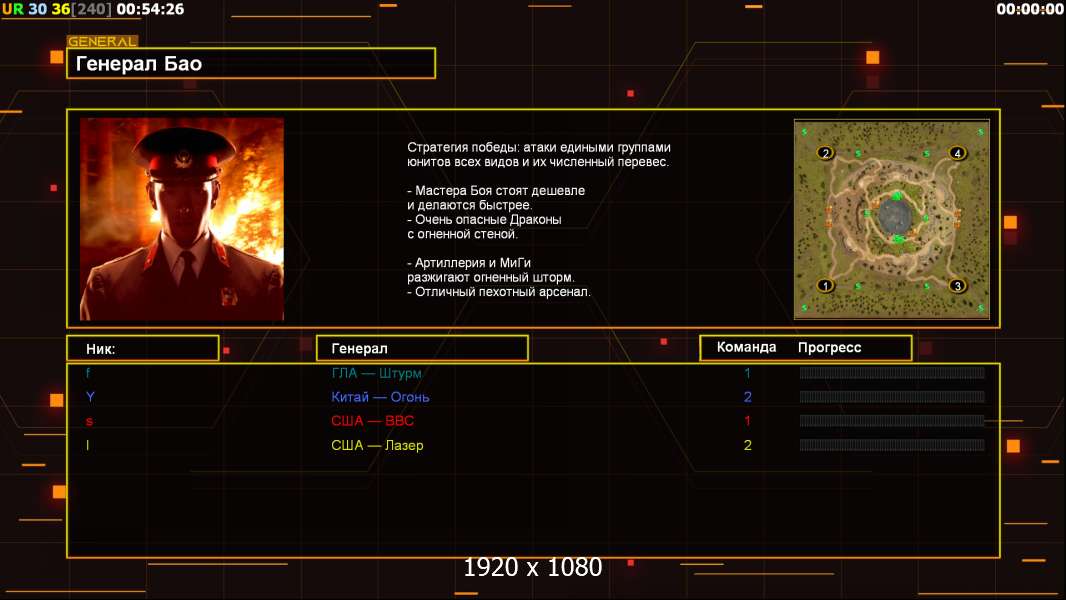Click team number for ГЛА — Штурм
This screenshot has height=600, width=1066.
[x=747, y=373]
